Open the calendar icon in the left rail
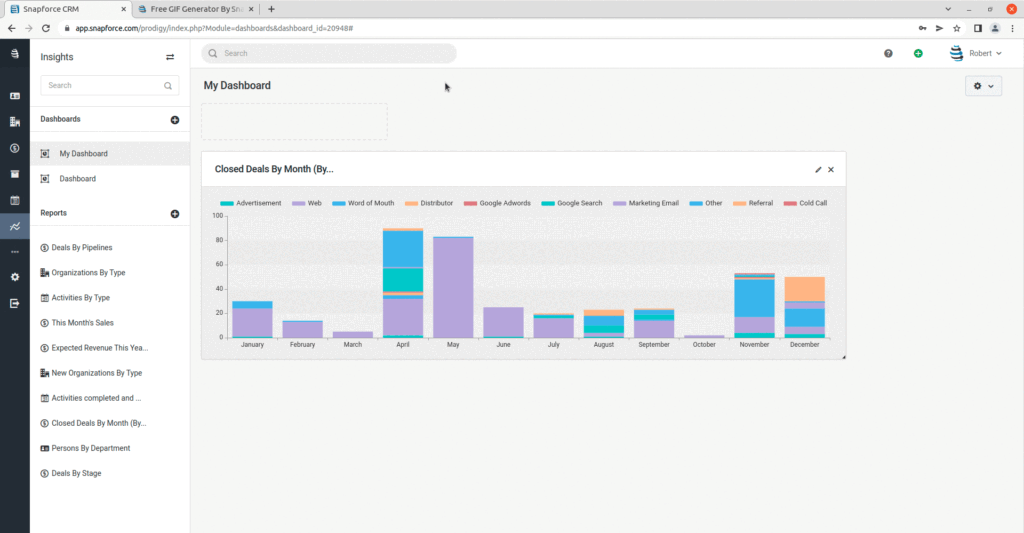The width and height of the screenshot is (1024, 533). (15, 200)
